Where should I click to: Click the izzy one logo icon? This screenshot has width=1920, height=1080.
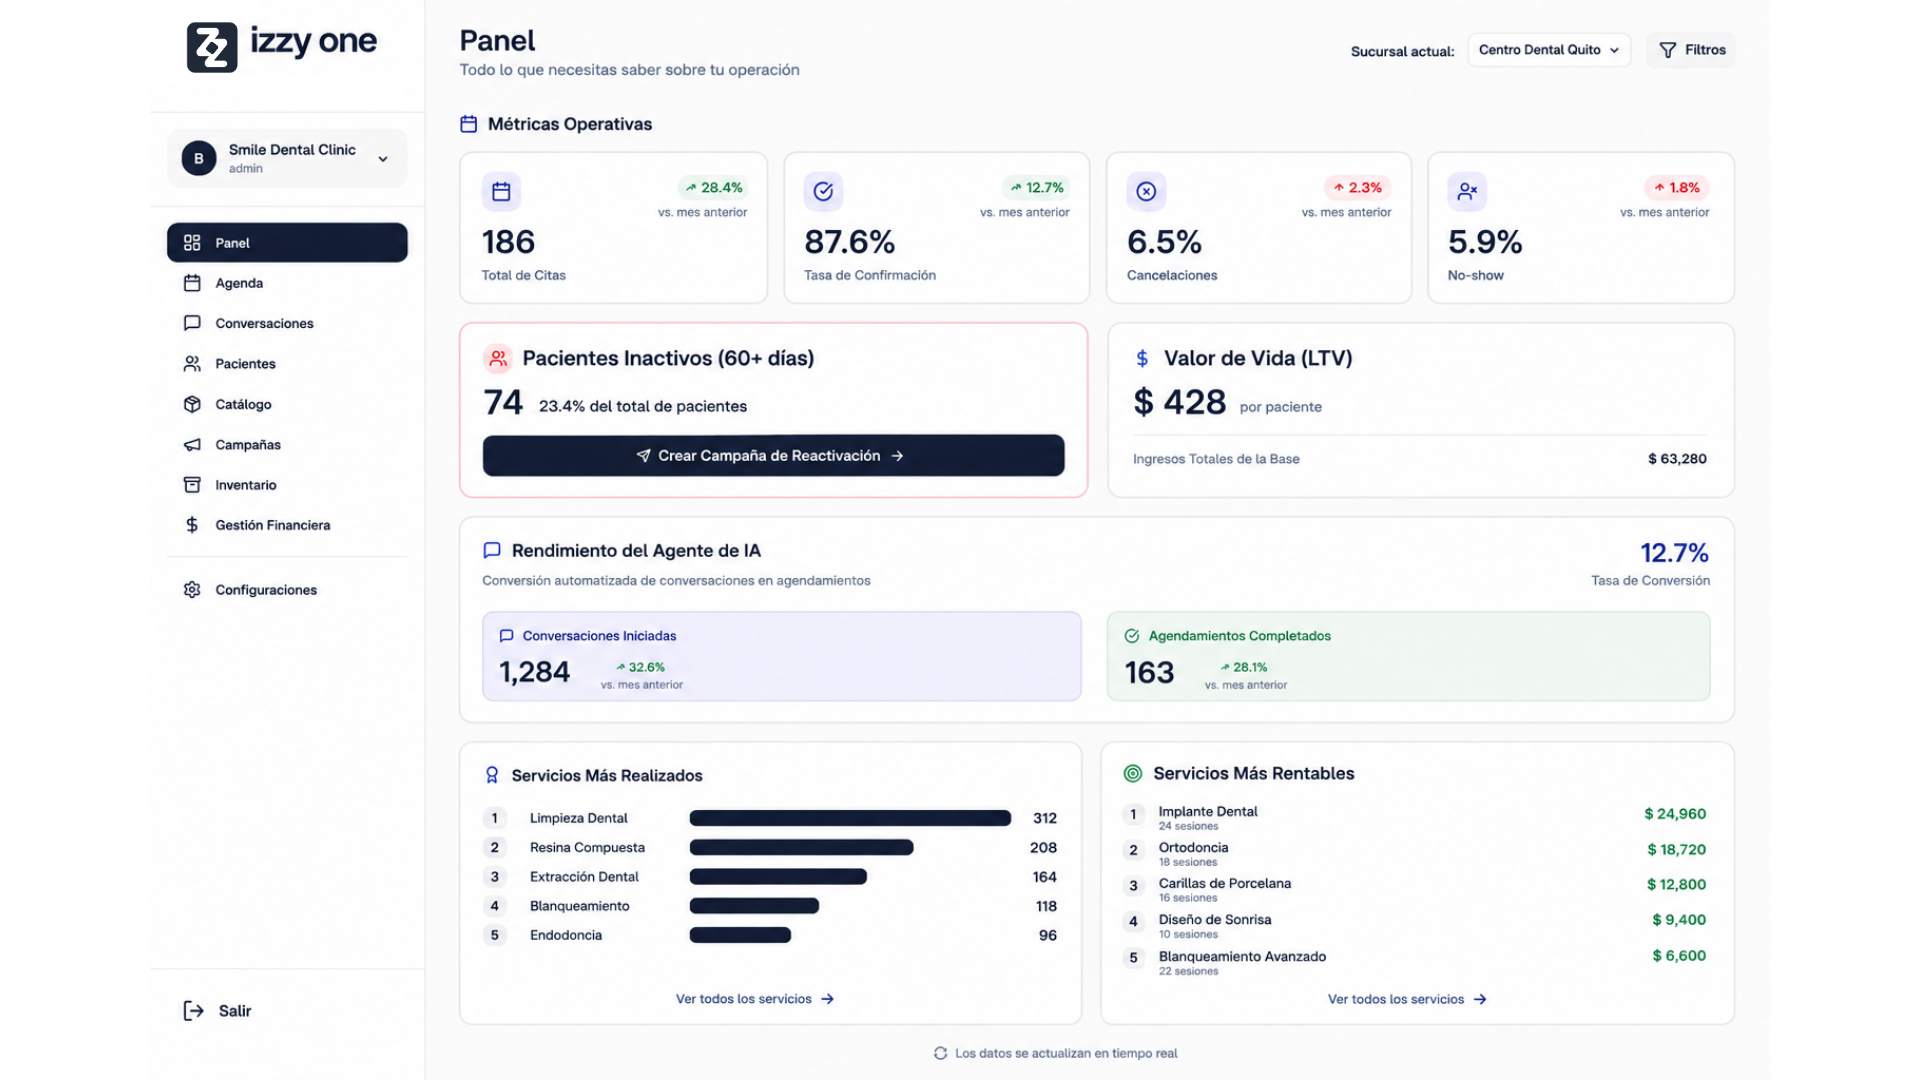pos(212,47)
